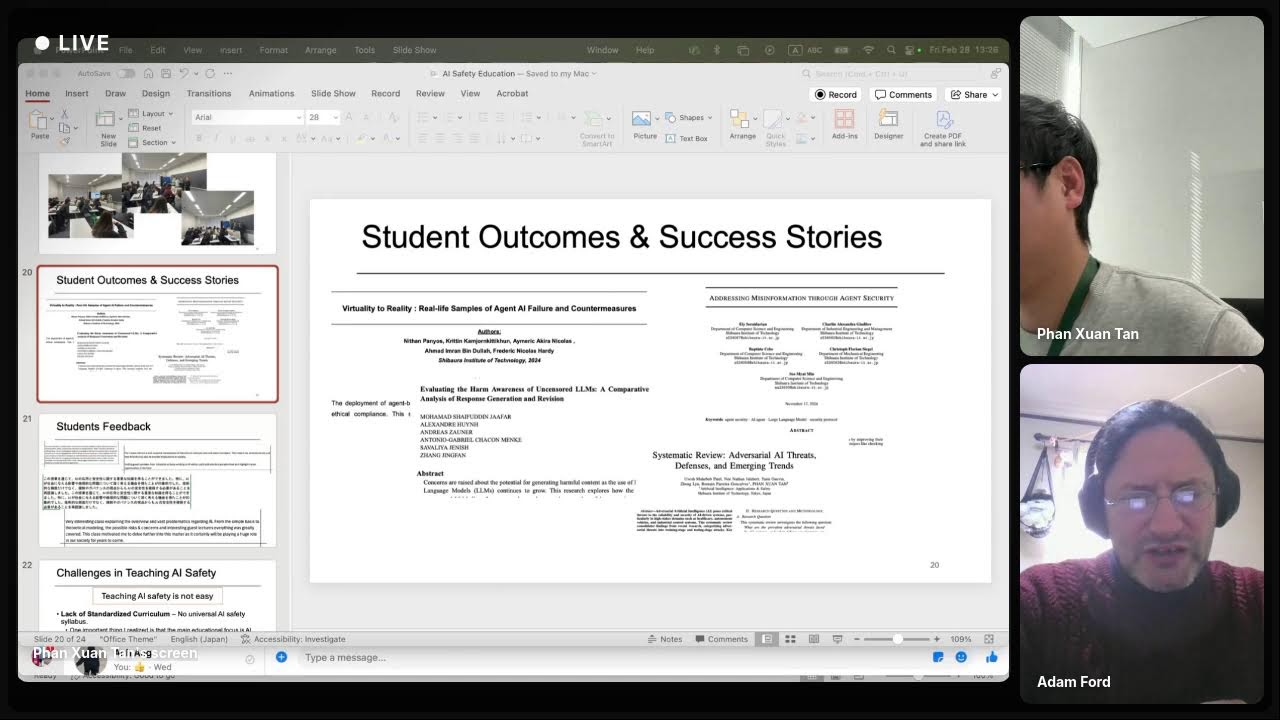Click the Comments button at top right
The image size is (1280, 720).
903,94
